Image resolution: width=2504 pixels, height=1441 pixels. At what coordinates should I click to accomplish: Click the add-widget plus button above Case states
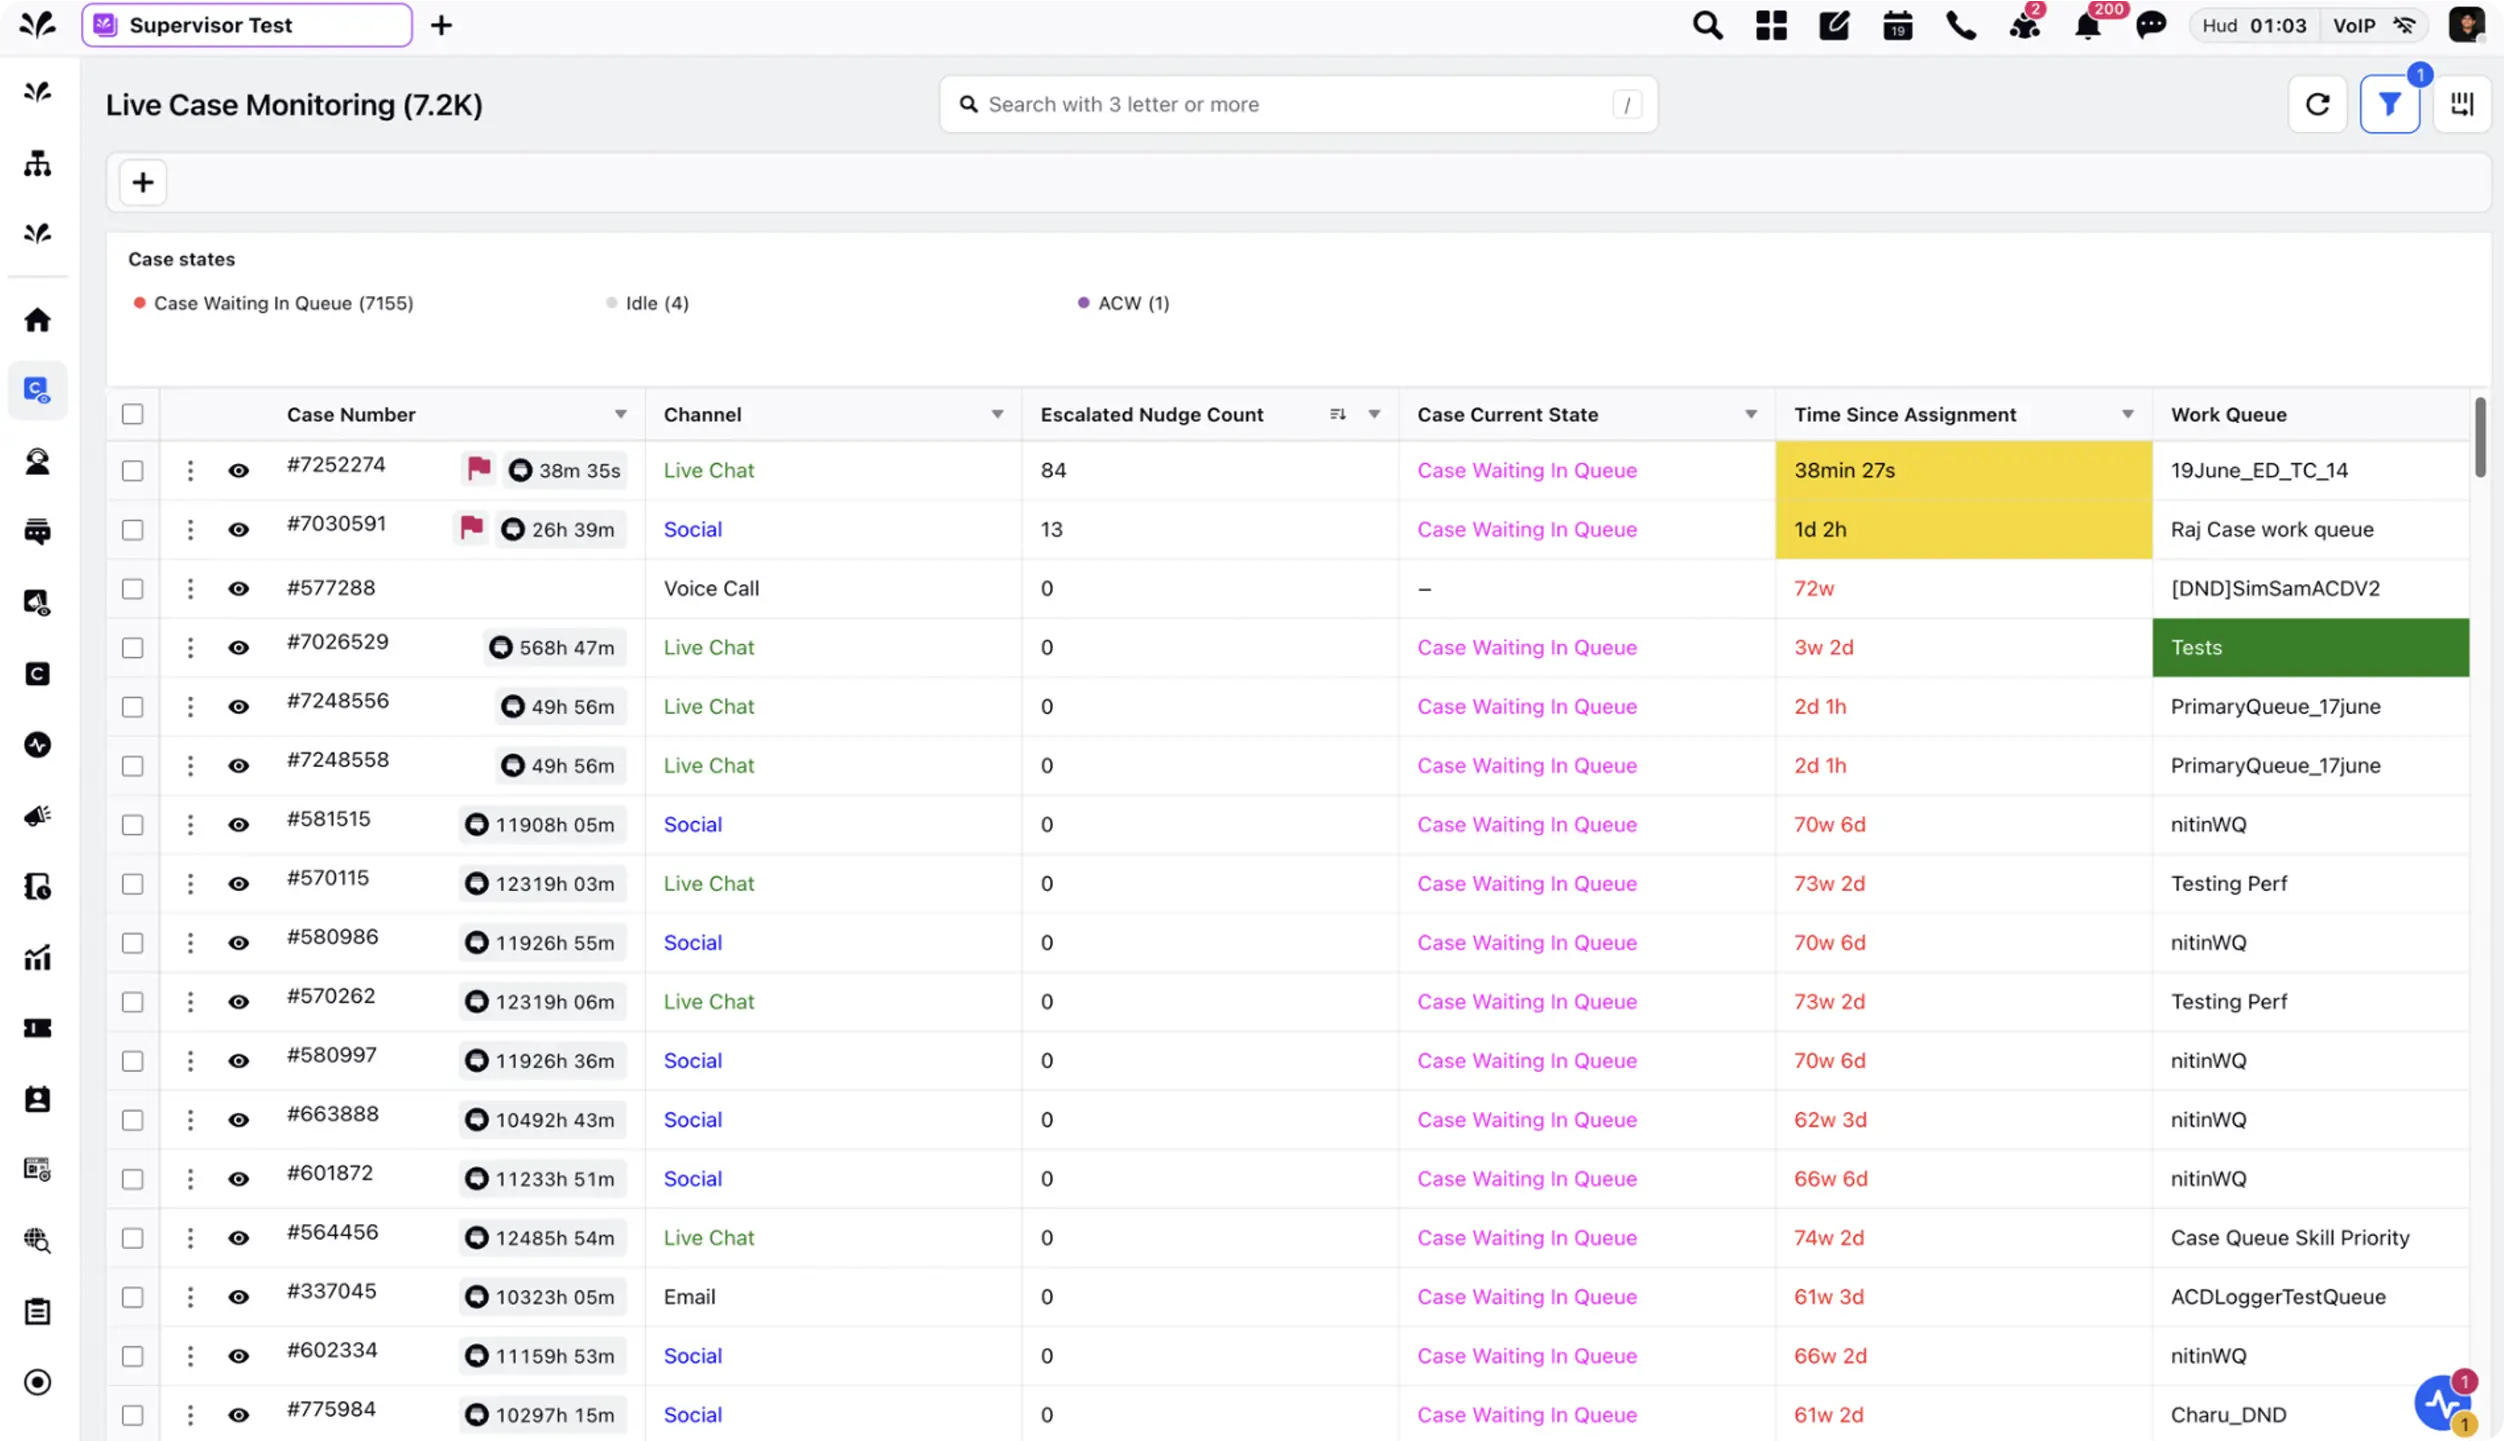coord(143,182)
